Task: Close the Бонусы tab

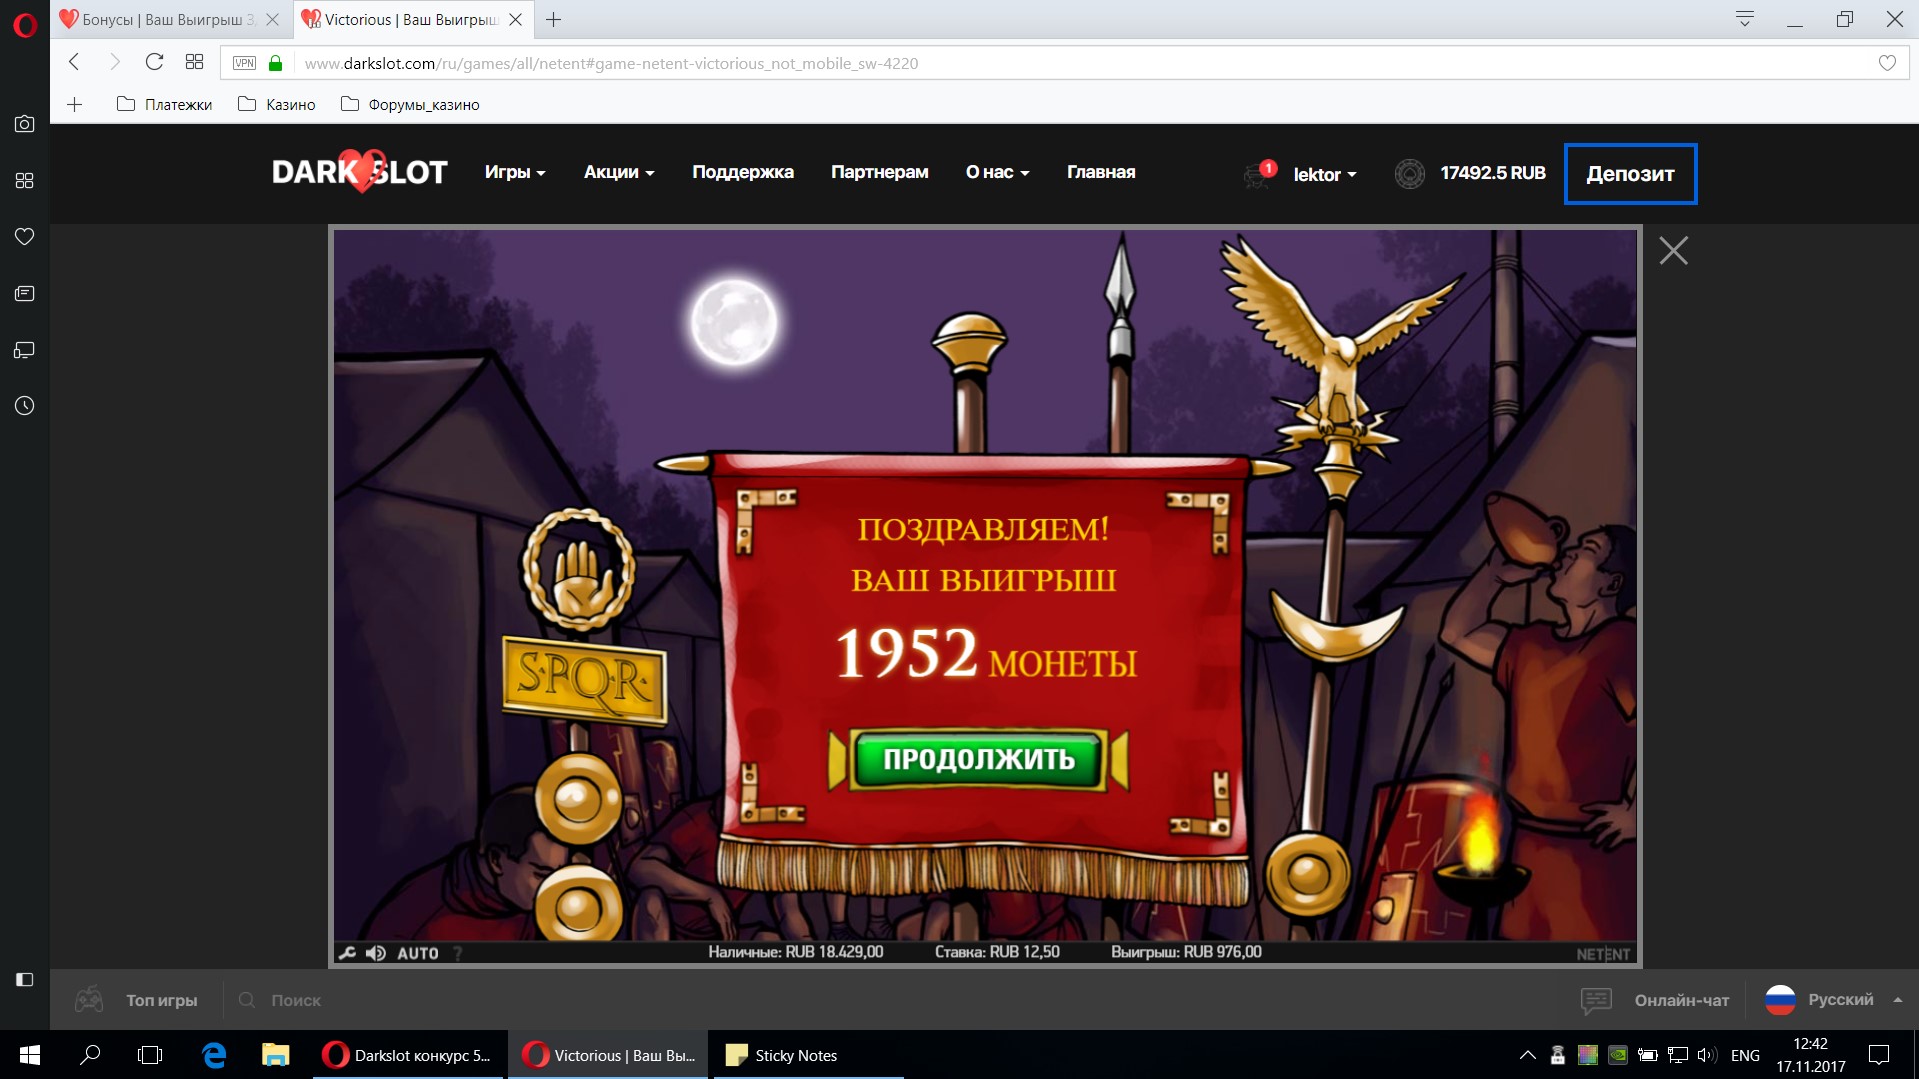Action: [272, 19]
